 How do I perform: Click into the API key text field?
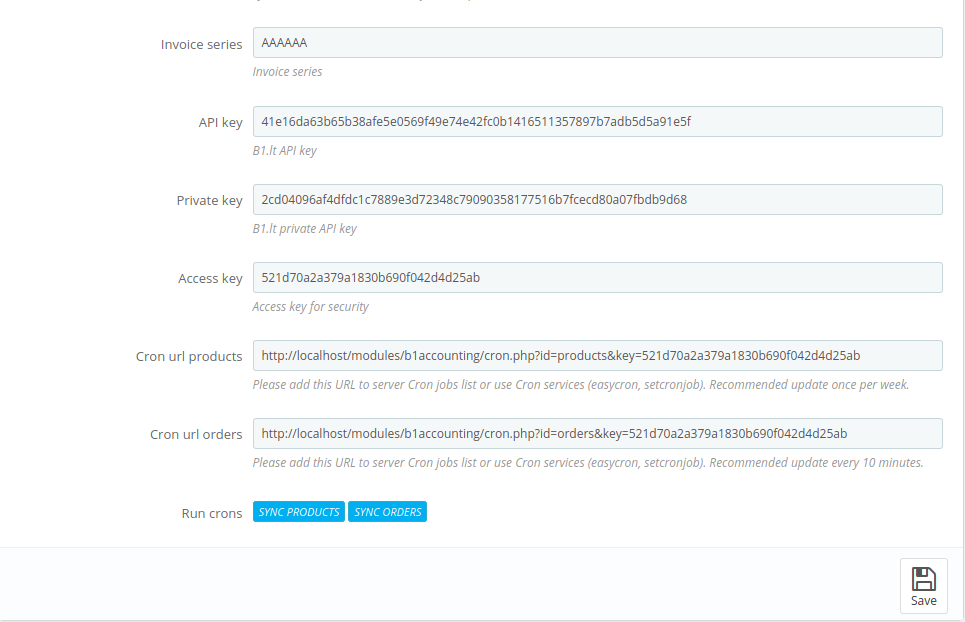(597, 122)
